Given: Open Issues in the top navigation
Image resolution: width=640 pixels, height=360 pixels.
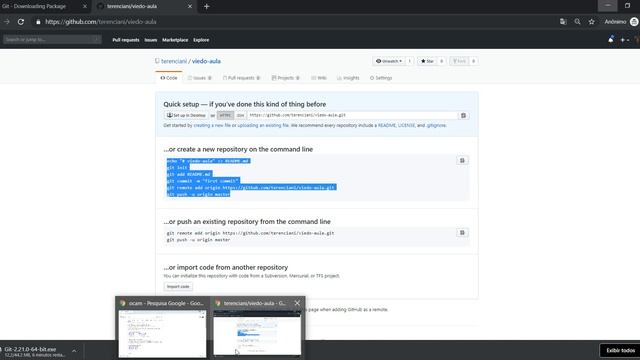Looking at the screenshot, I should tap(151, 40).
